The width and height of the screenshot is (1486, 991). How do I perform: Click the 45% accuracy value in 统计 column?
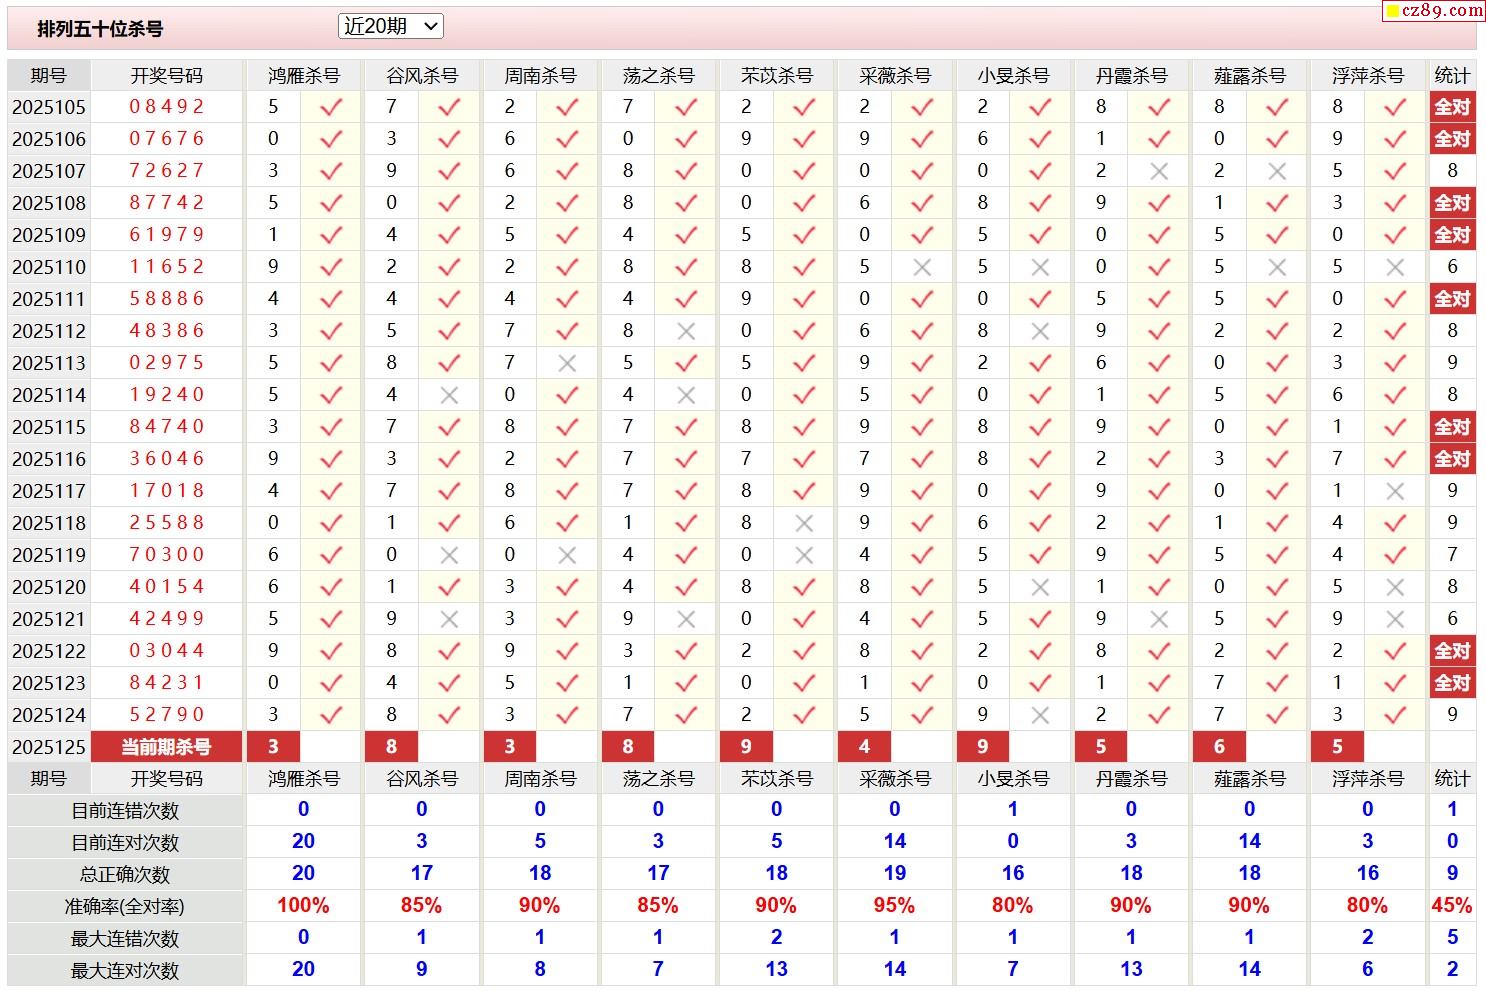coord(1452,906)
